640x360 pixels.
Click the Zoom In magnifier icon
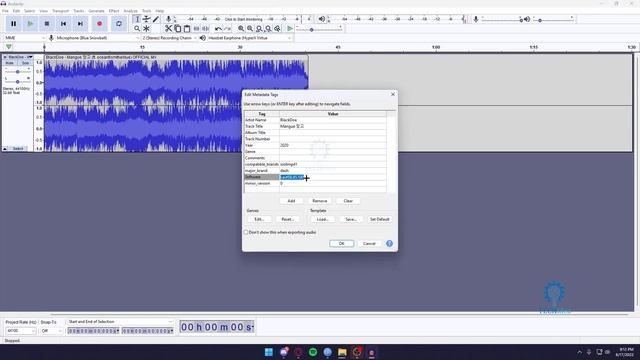tap(241, 29)
